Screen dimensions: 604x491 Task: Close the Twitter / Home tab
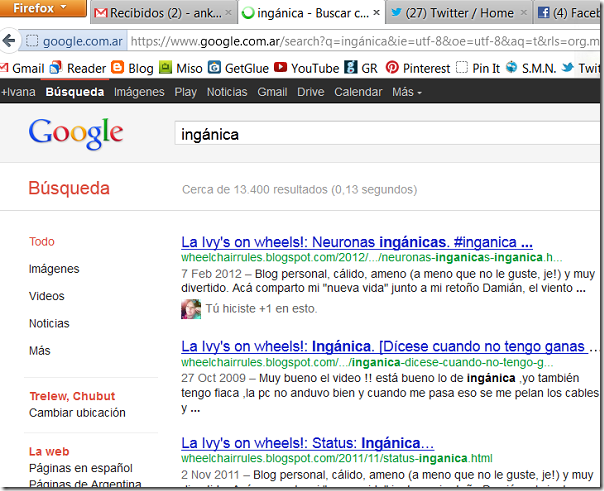(523, 13)
